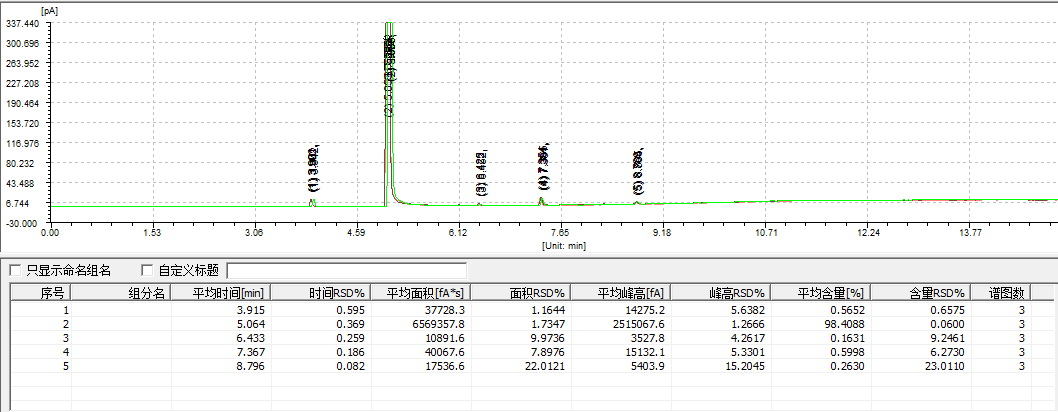Sort by the 平均面积[fA*s] column header
The image size is (1058, 412).
(x=421, y=293)
